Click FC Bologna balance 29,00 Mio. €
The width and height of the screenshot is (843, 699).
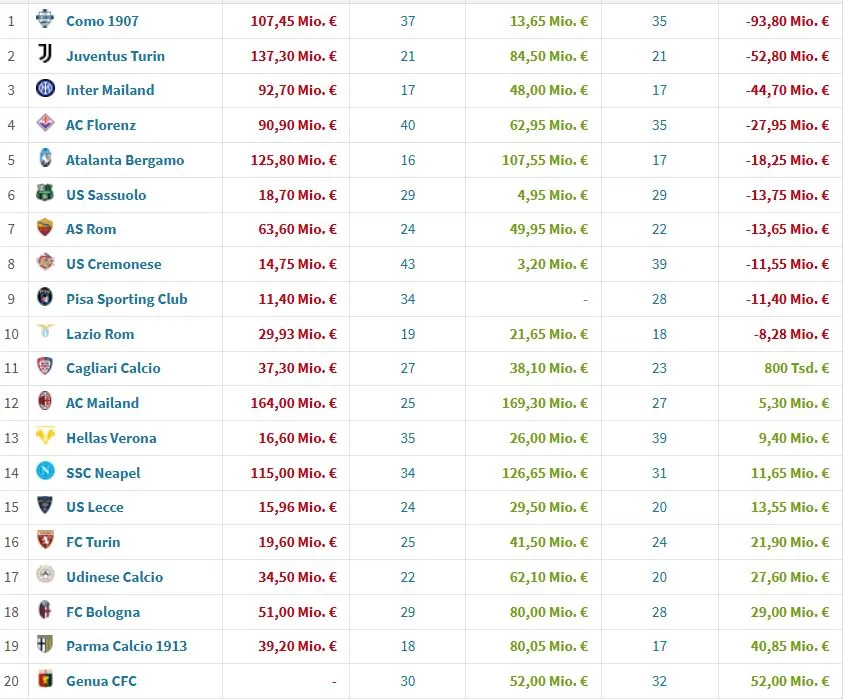coord(790,612)
